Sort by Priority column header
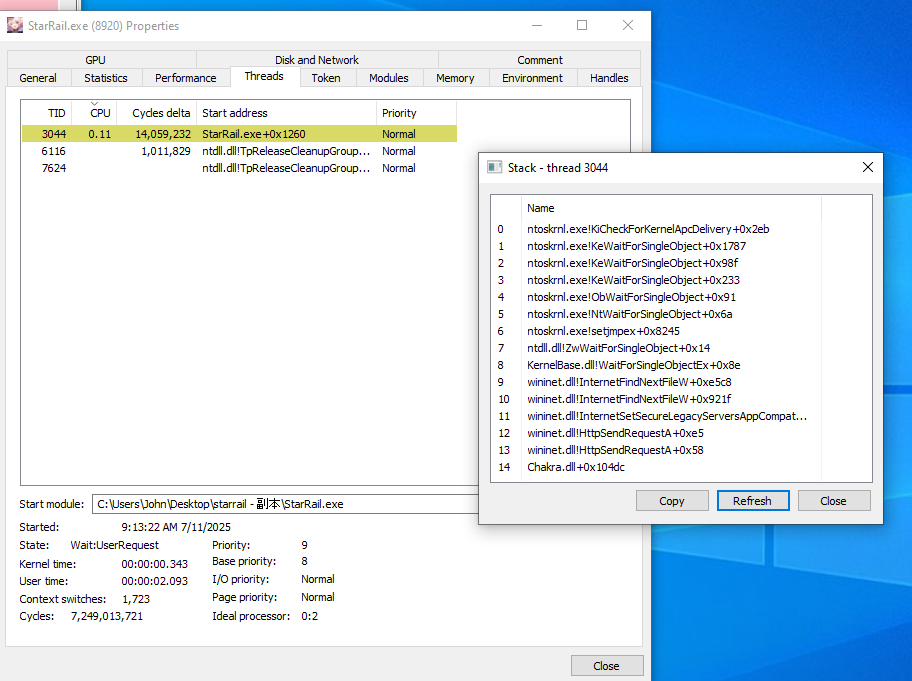 point(416,113)
